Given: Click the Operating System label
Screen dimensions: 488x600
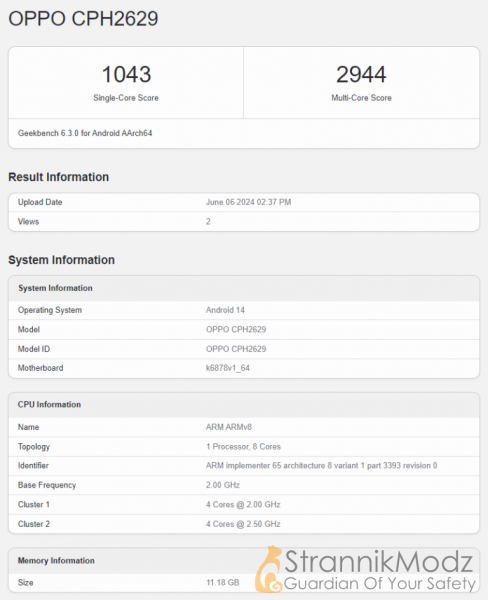Looking at the screenshot, I should click(50, 310).
